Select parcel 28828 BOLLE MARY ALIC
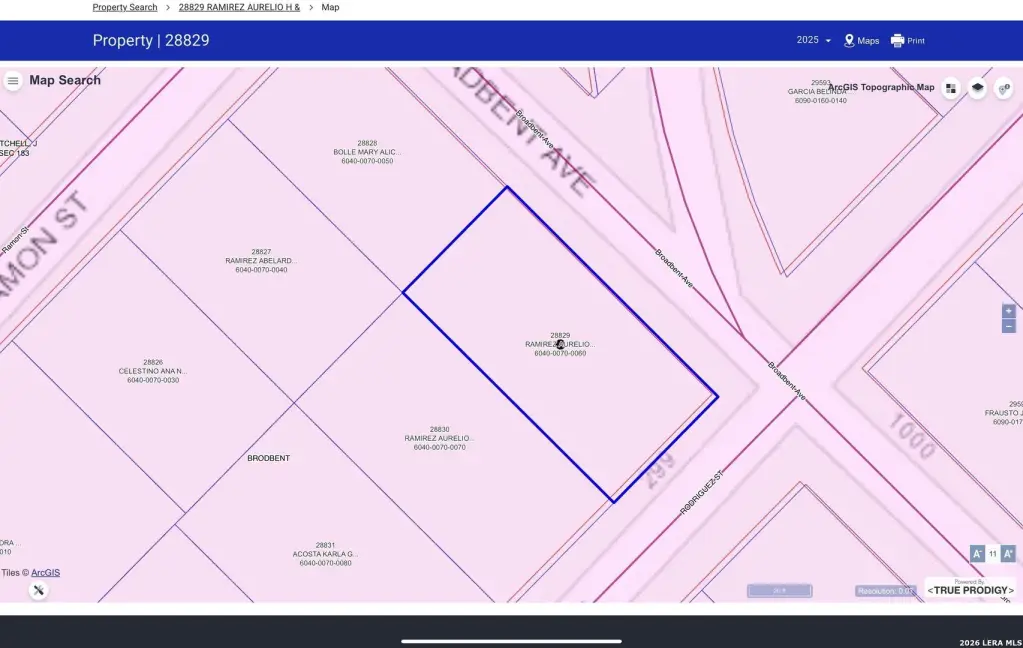 pos(367,152)
